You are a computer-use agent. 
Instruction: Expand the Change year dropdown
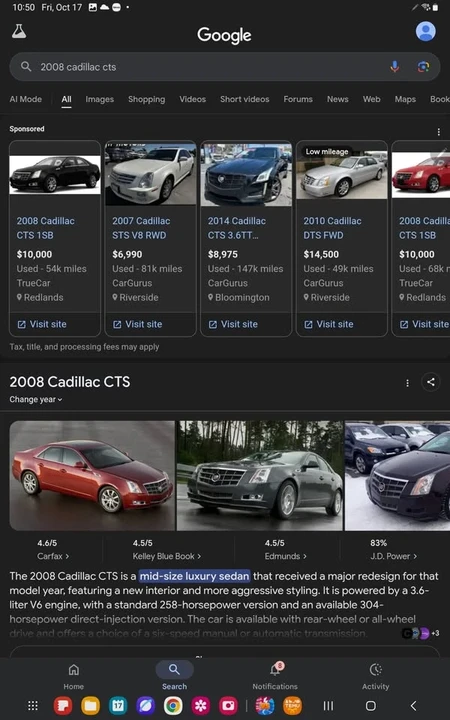click(36, 399)
